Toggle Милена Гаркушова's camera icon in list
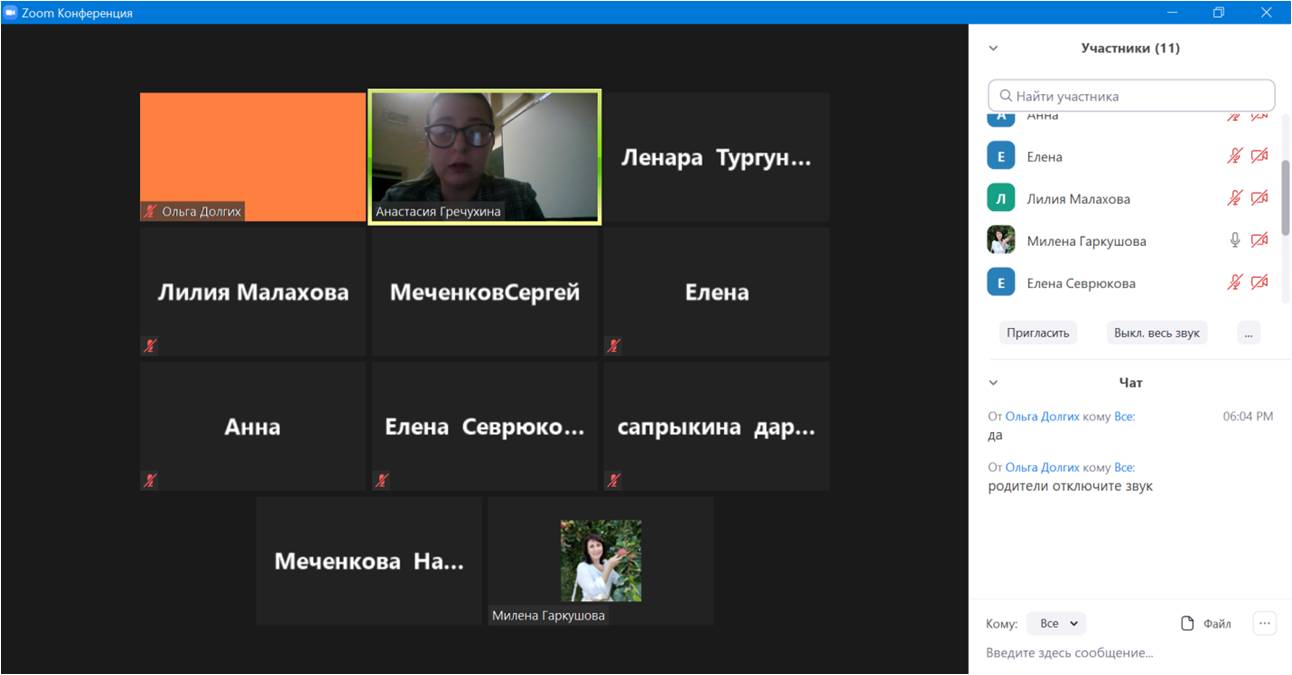 (x=1260, y=240)
